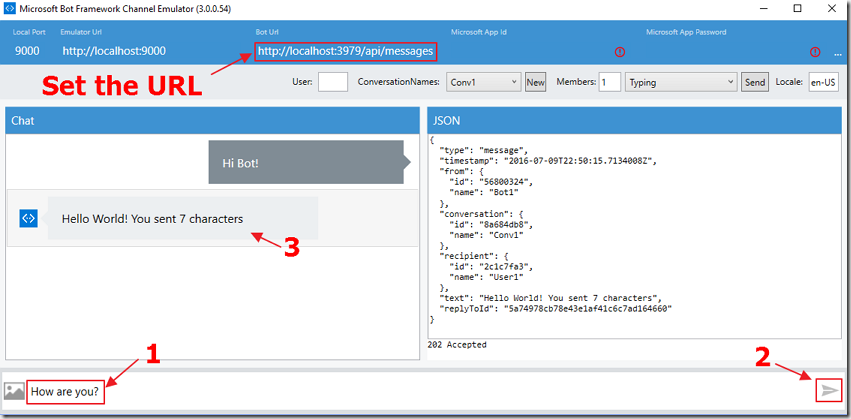This screenshot has width=851, height=419.
Task: Click the Microsoft App Id warning icon
Action: [619, 52]
